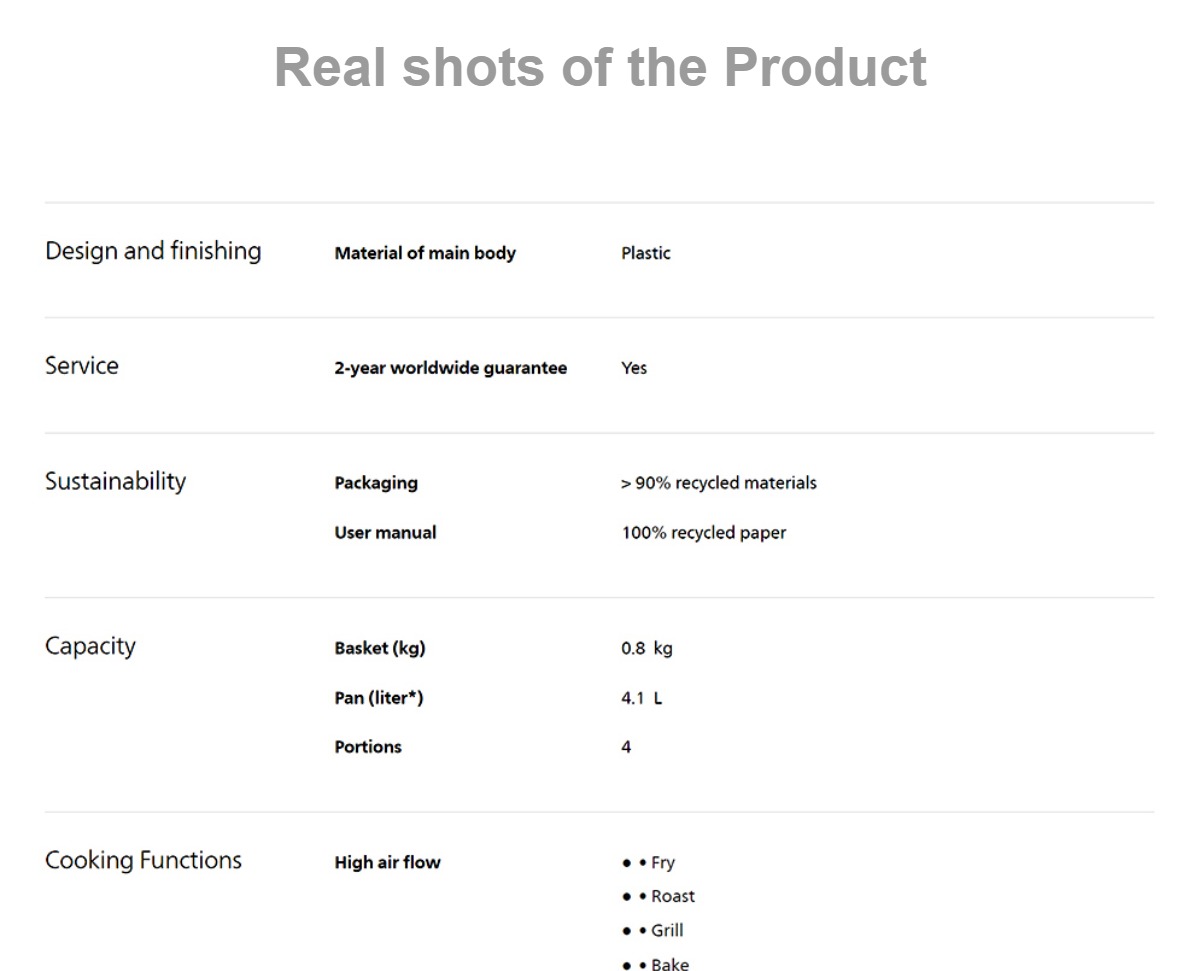Click the '0.8 kg' basket value

pos(647,648)
